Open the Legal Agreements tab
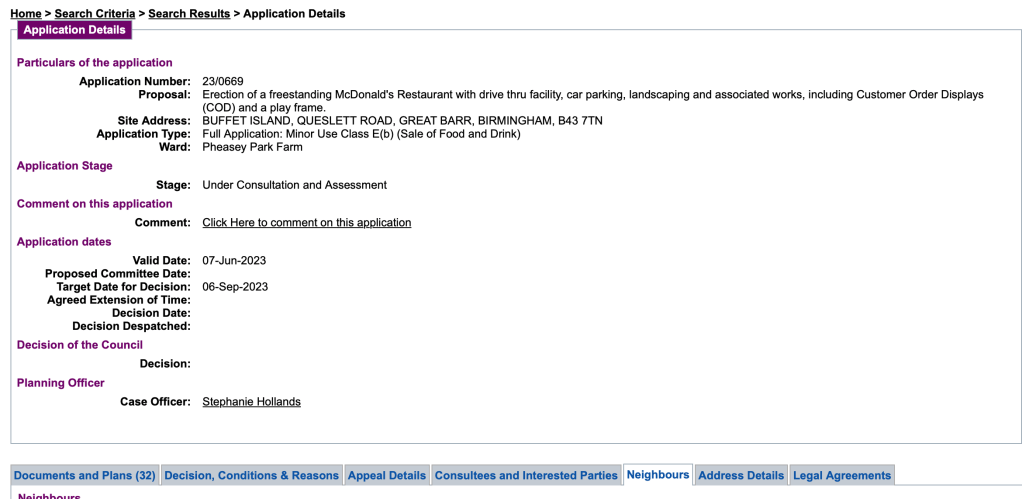The height and width of the screenshot is (499, 1022). click(x=841, y=476)
